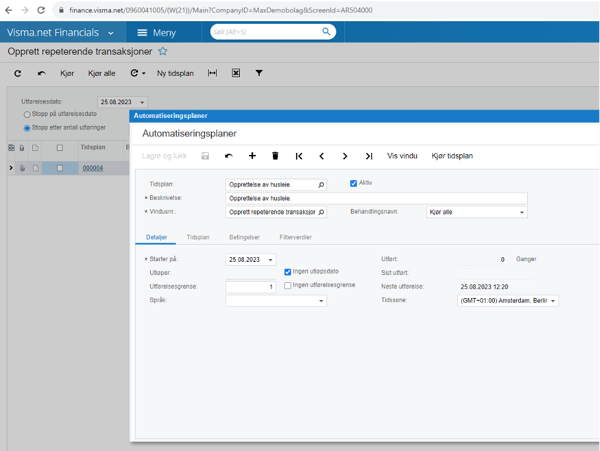Open the Meny main menu
Image resolution: width=600 pixels, height=451 pixels.
point(157,33)
